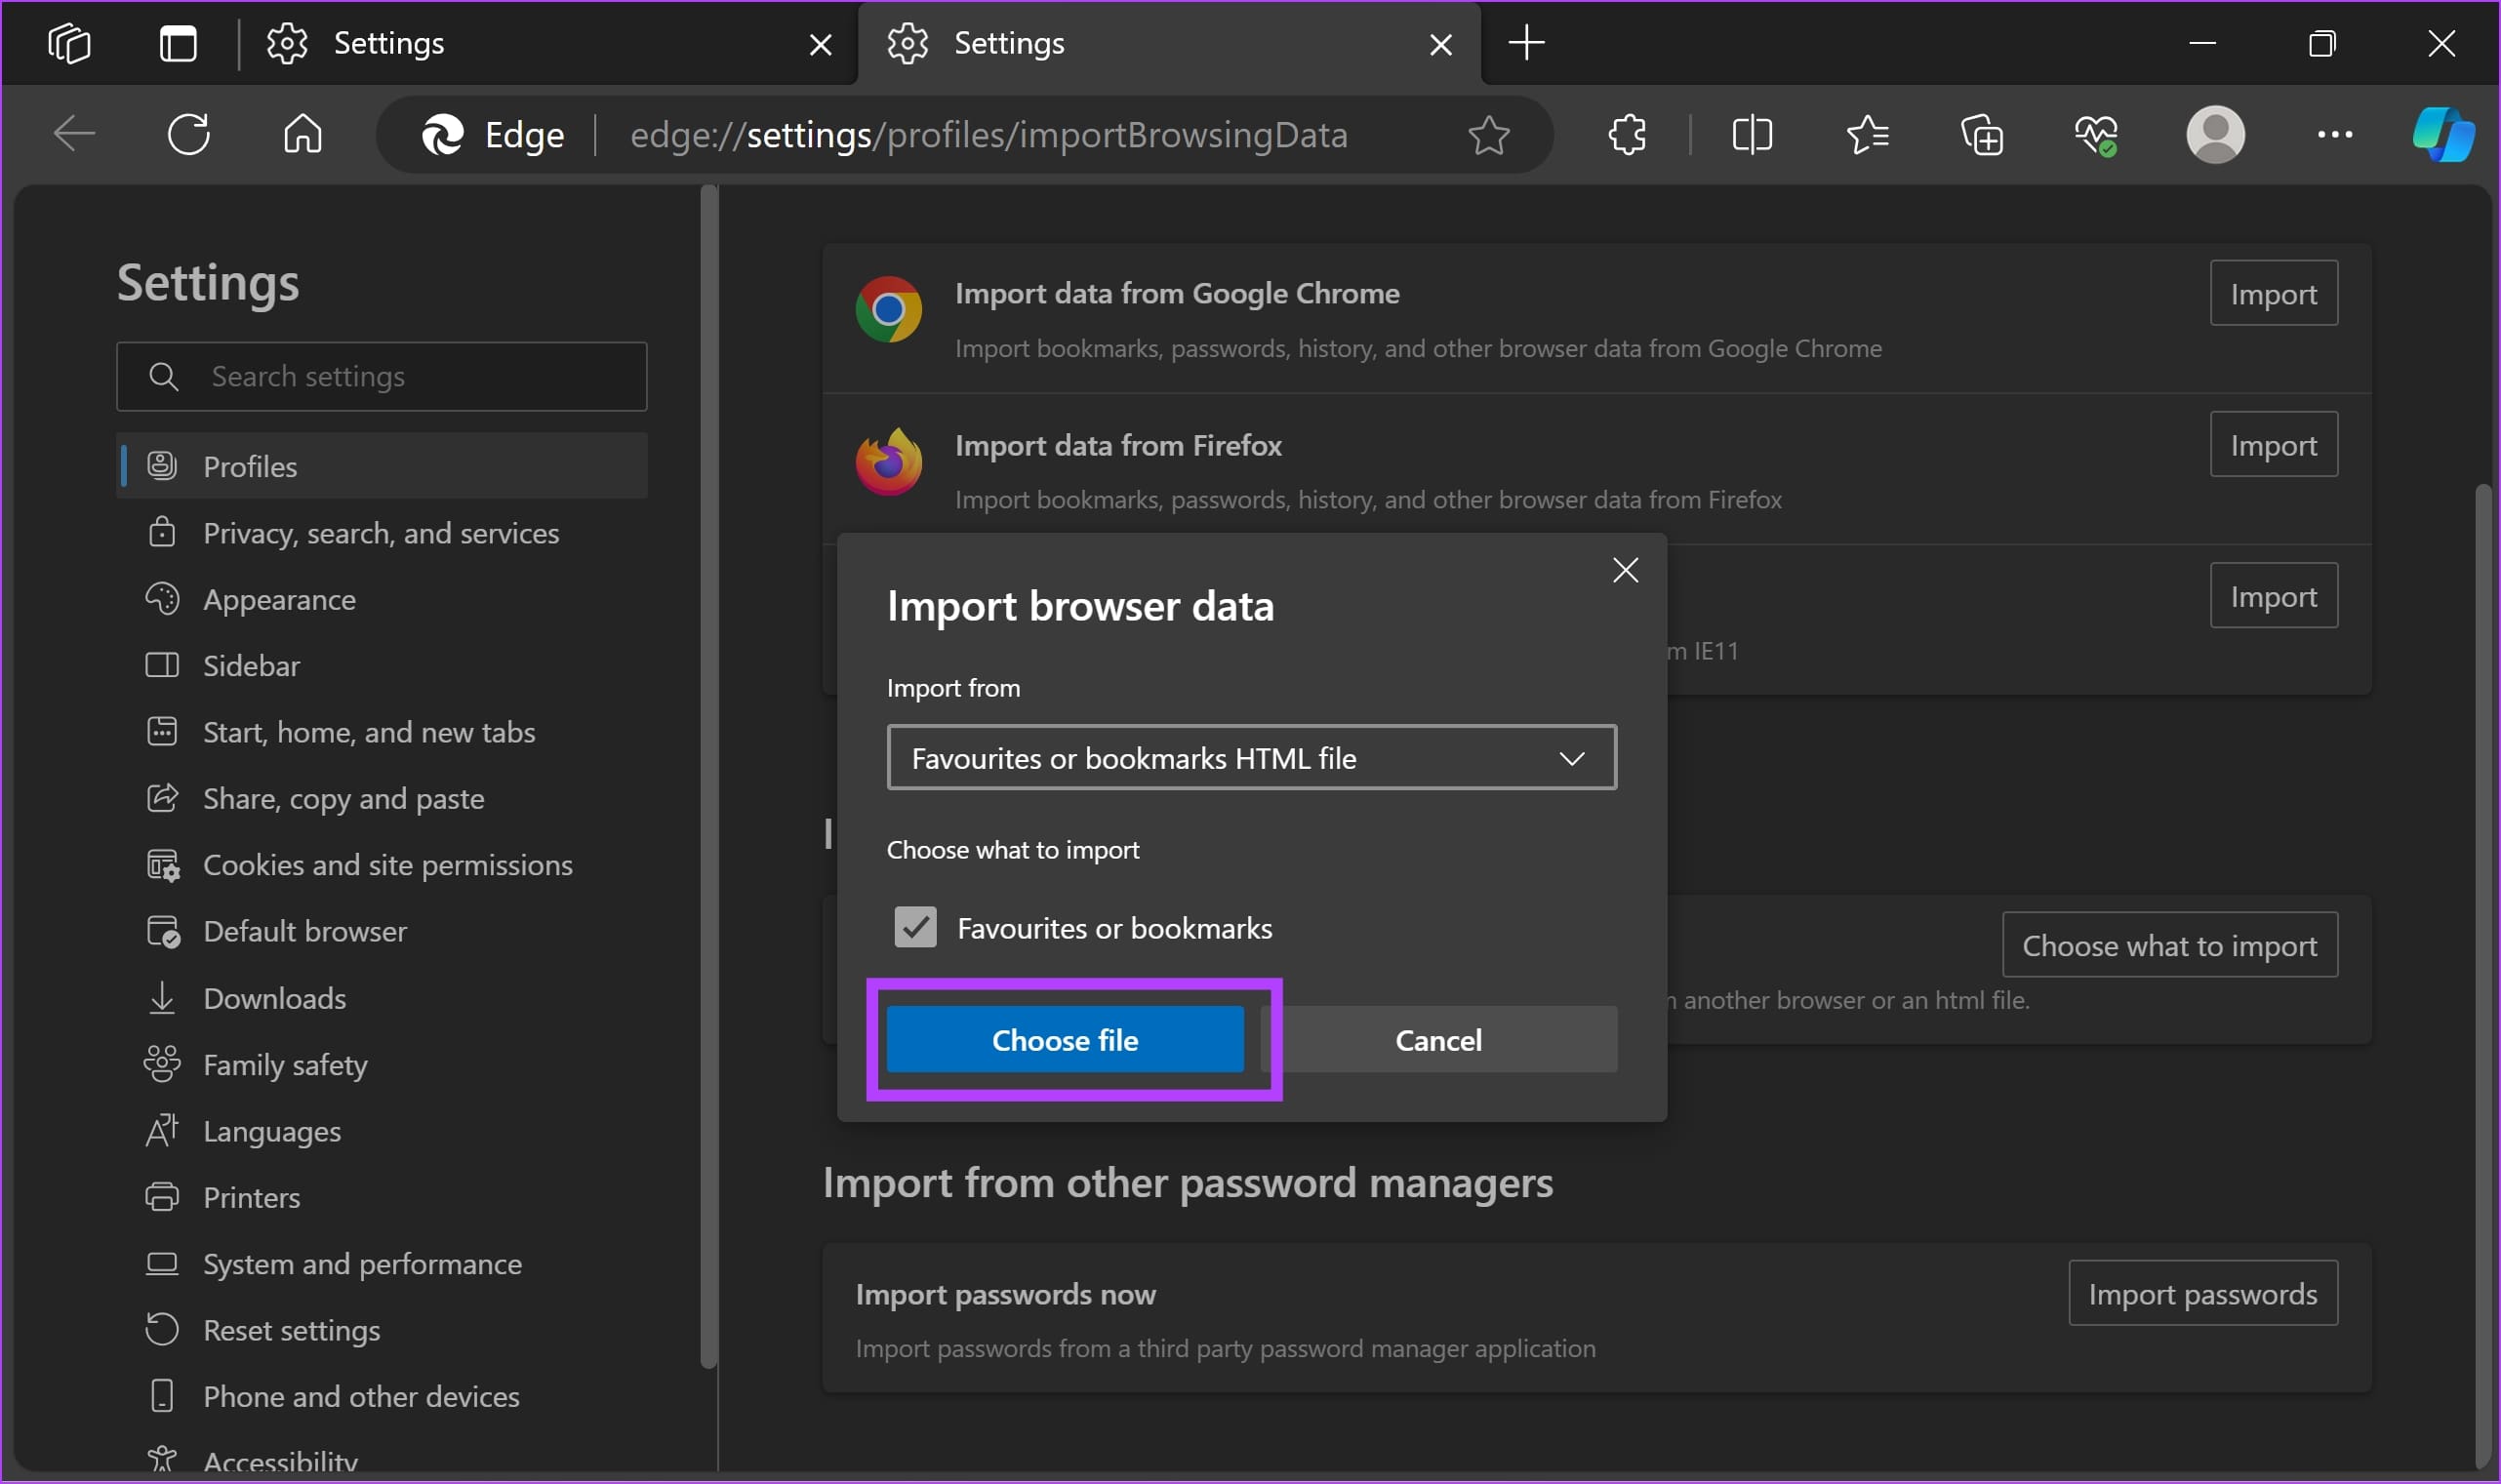The image size is (2501, 1484).
Task: Click the Favorites/Collections icon in toolbar
Action: [1869, 135]
